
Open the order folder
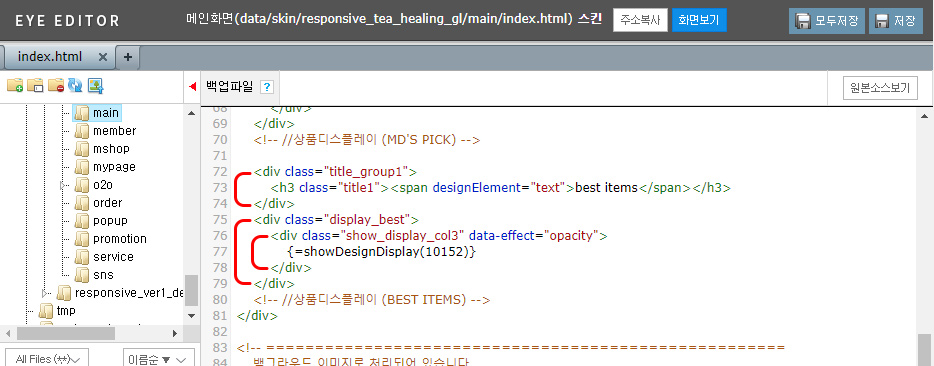pos(107,203)
